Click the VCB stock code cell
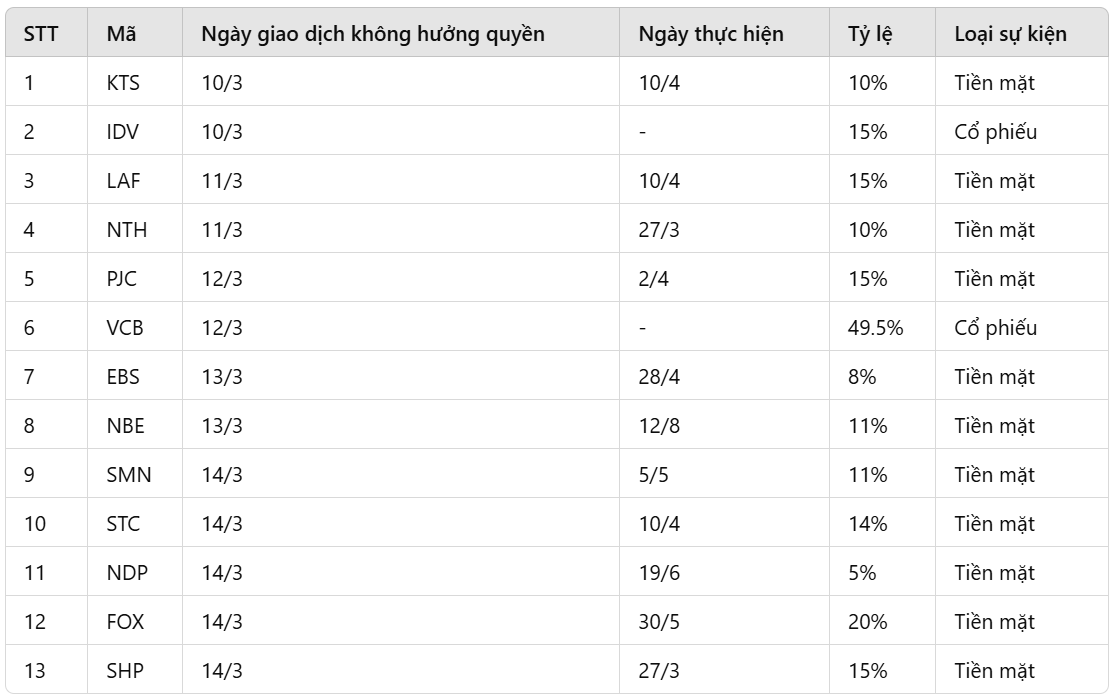The width and height of the screenshot is (1113, 697). 124,328
